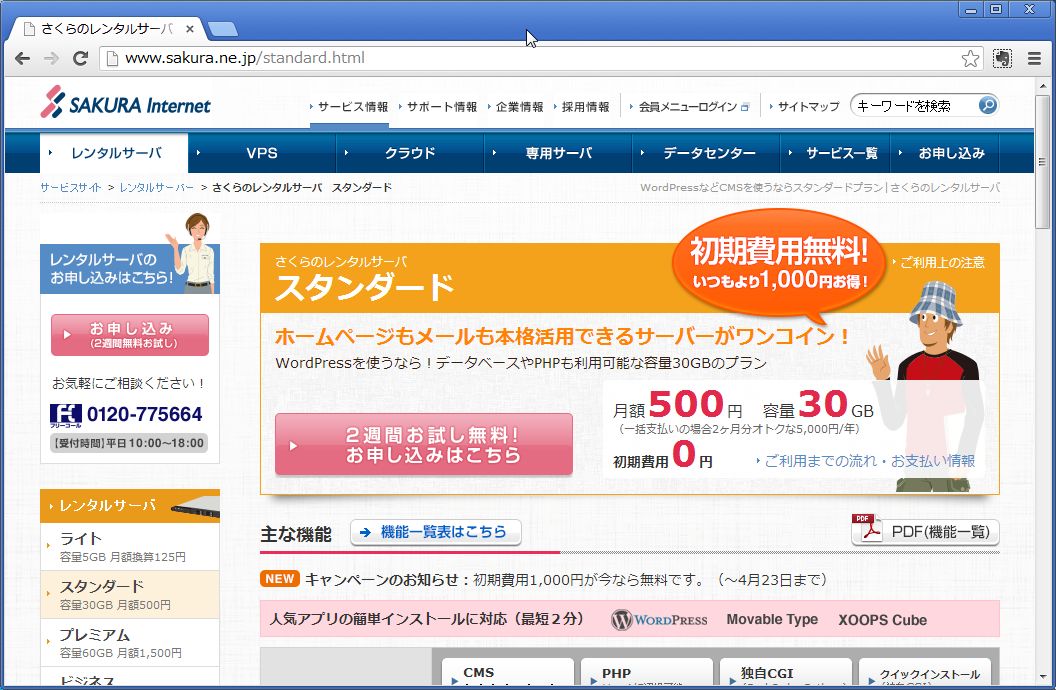Click the free-dial phone logo icon
Screen dimensions: 1056x690
[x=65, y=415]
